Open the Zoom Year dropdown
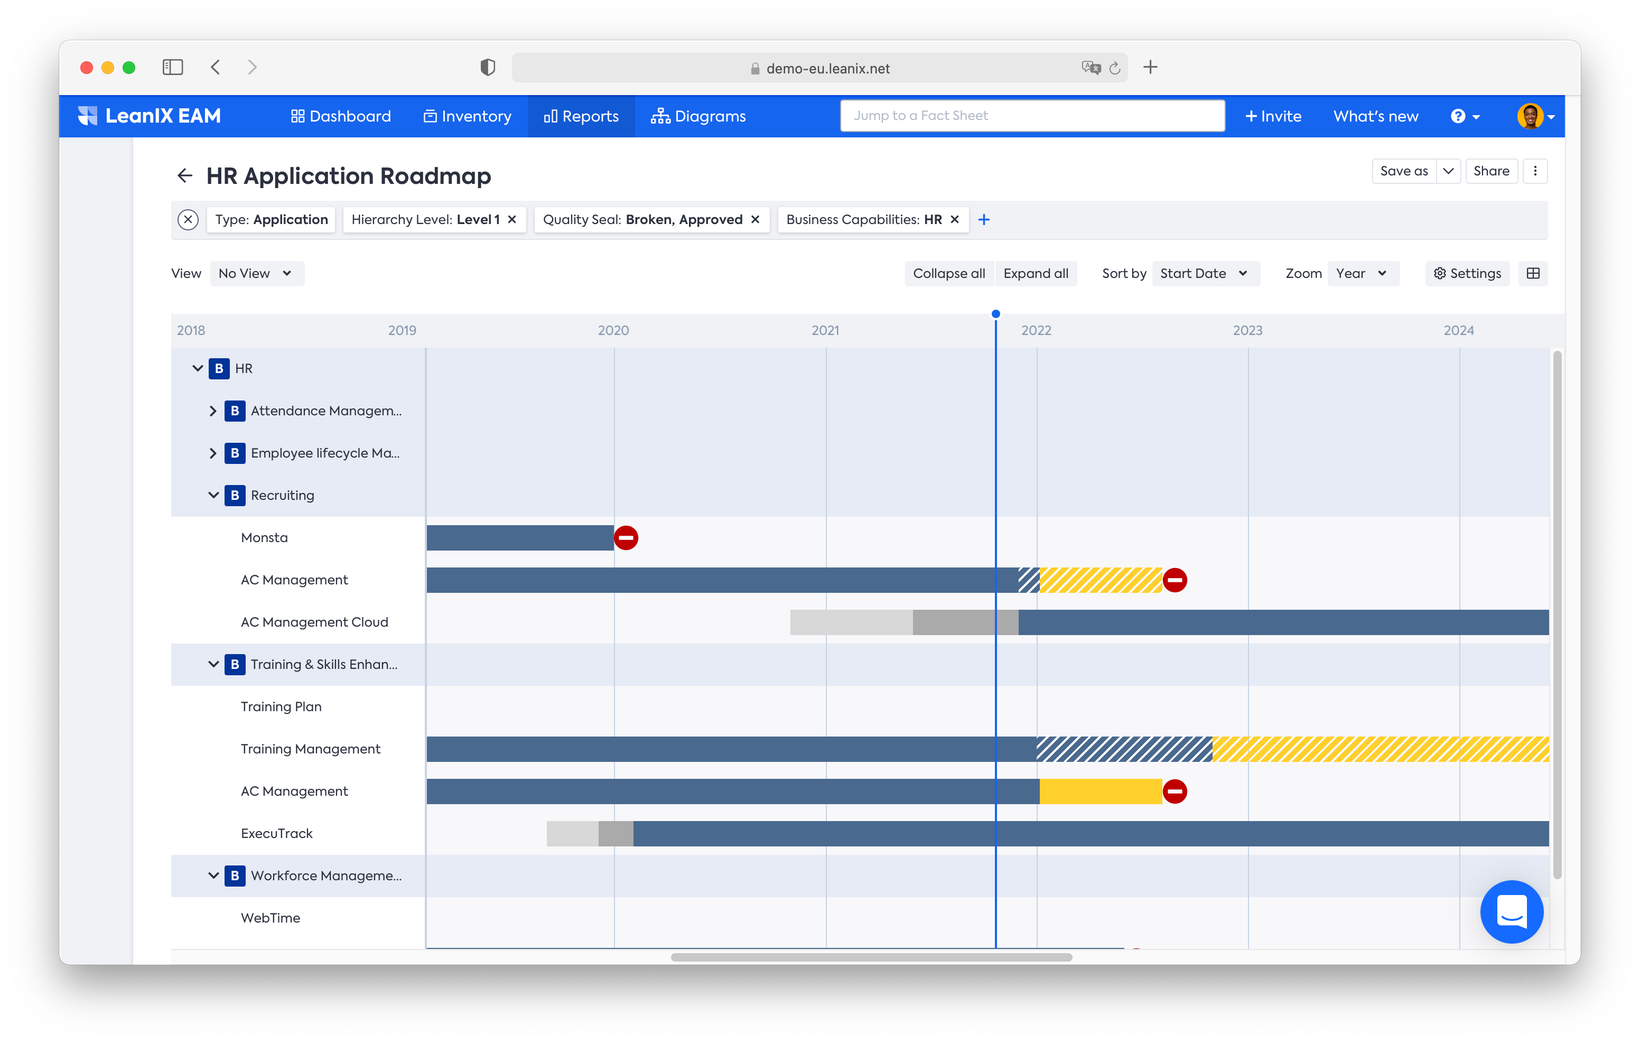 click(x=1363, y=274)
